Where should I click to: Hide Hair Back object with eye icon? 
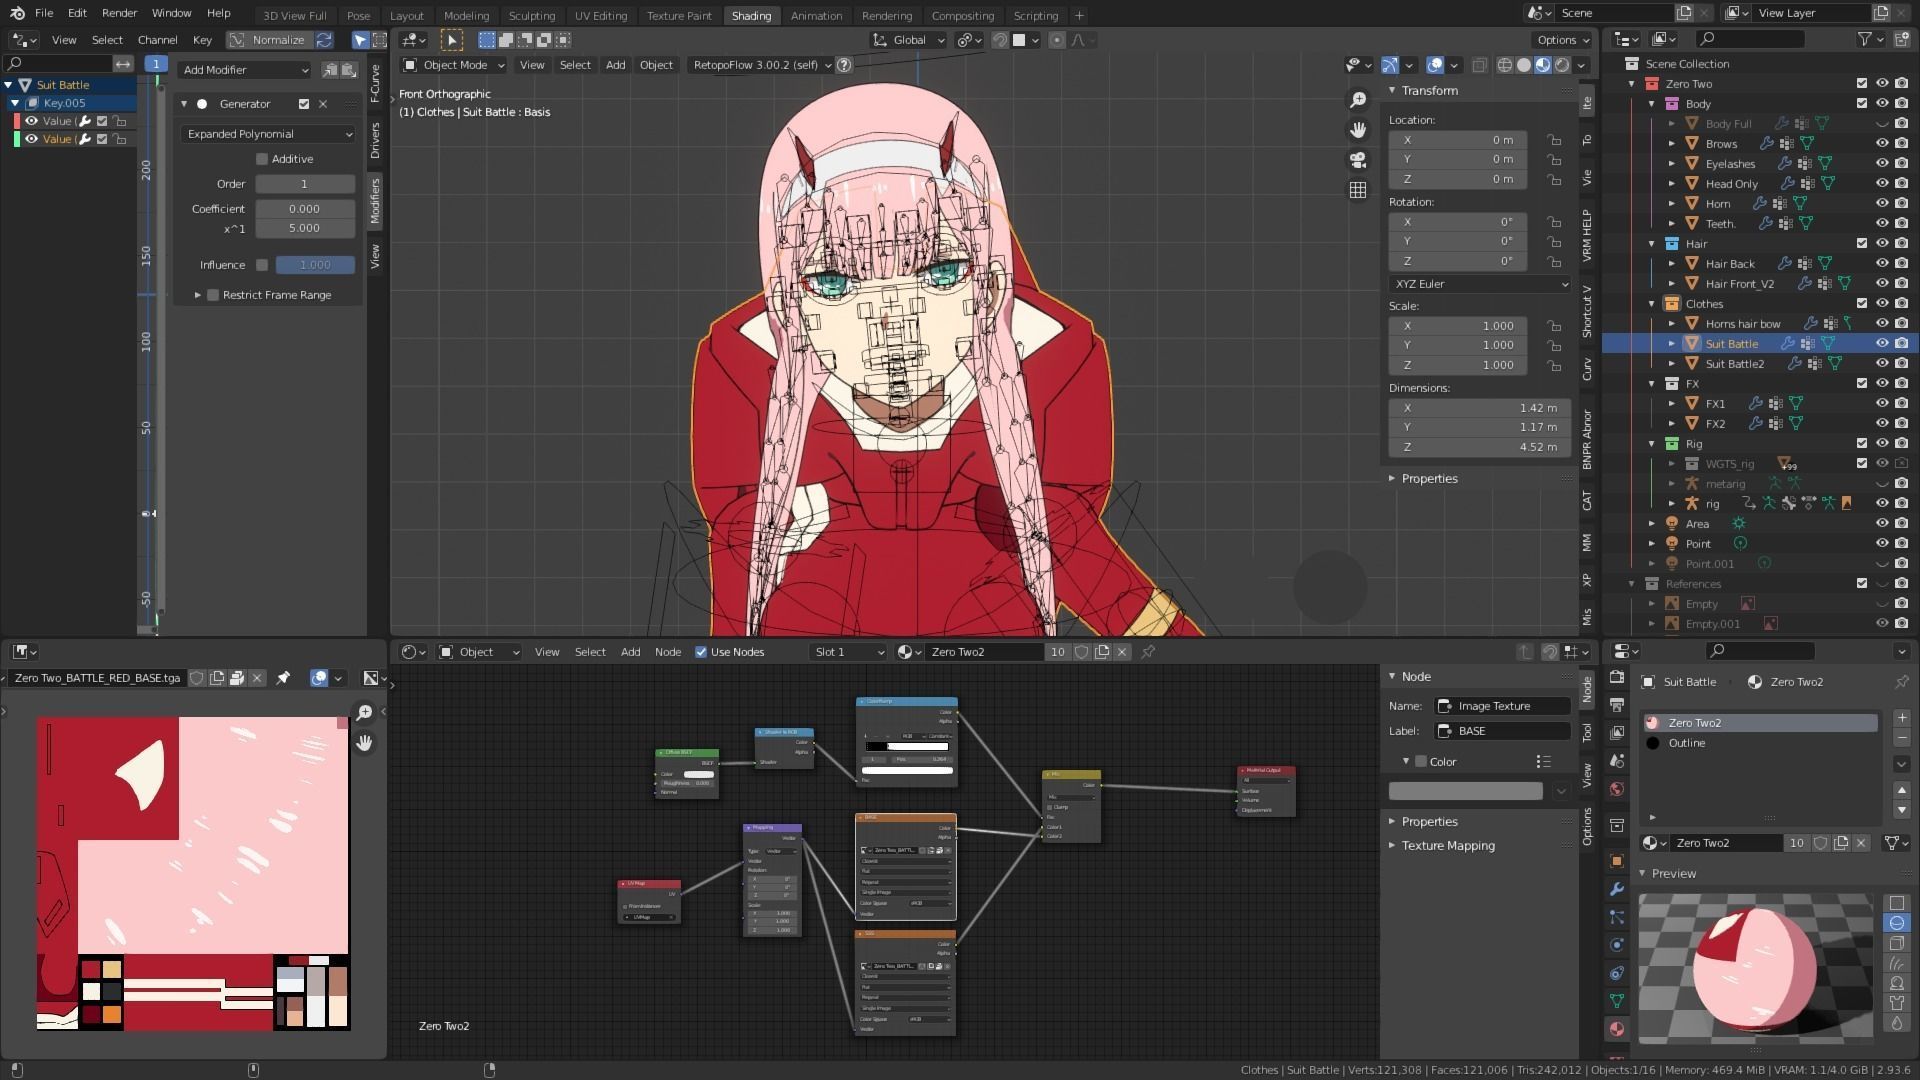click(1882, 264)
